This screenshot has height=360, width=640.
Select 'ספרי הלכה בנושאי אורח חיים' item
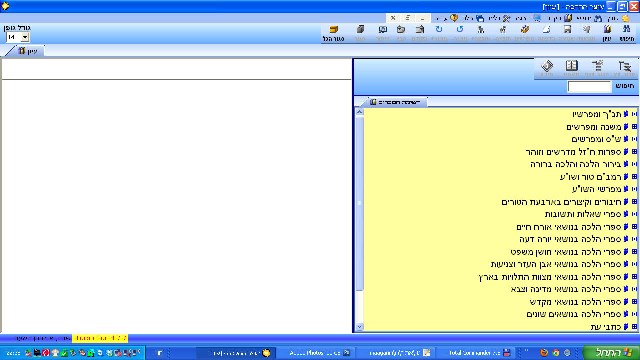click(569, 227)
